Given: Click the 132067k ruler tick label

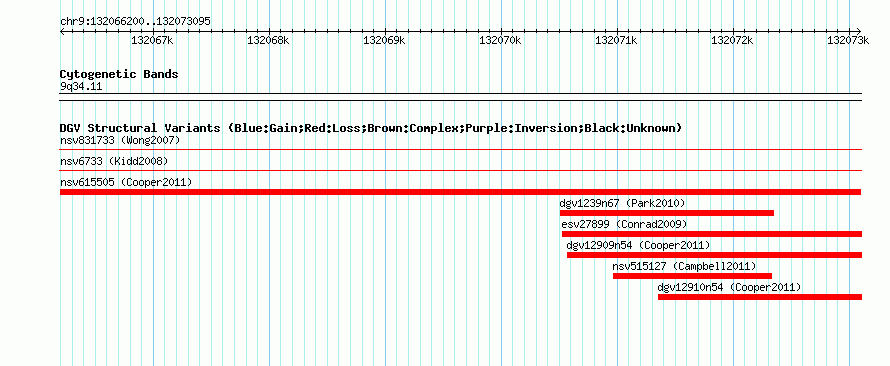Looking at the screenshot, I should point(152,40).
